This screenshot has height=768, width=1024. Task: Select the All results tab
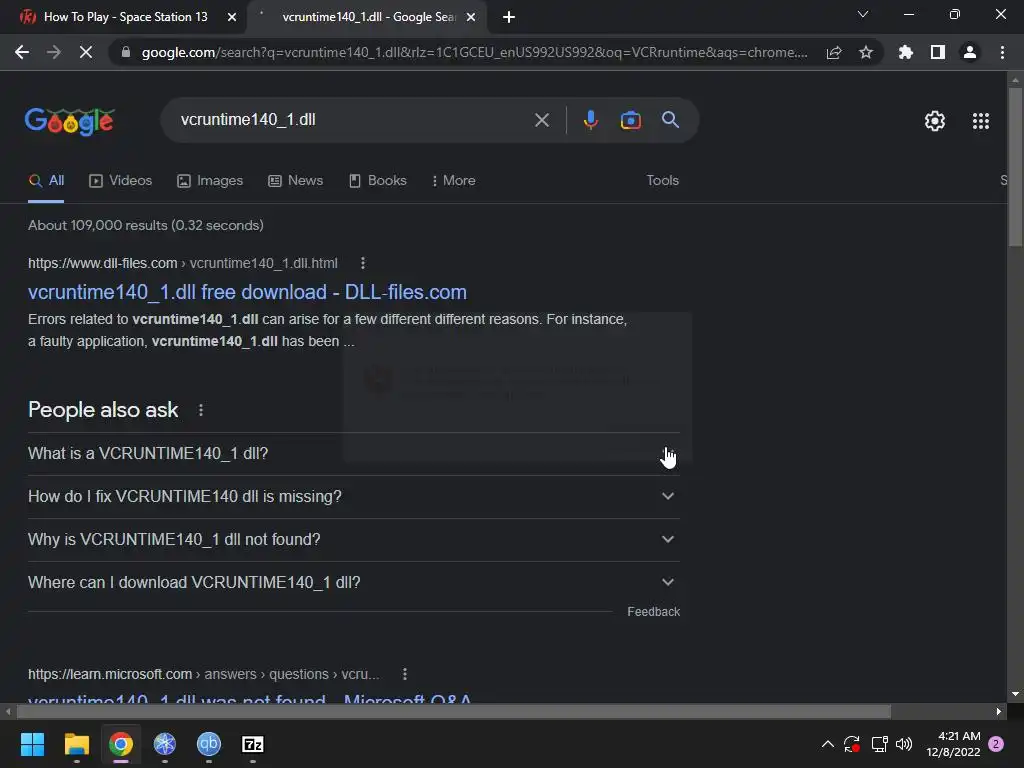click(x=46, y=181)
